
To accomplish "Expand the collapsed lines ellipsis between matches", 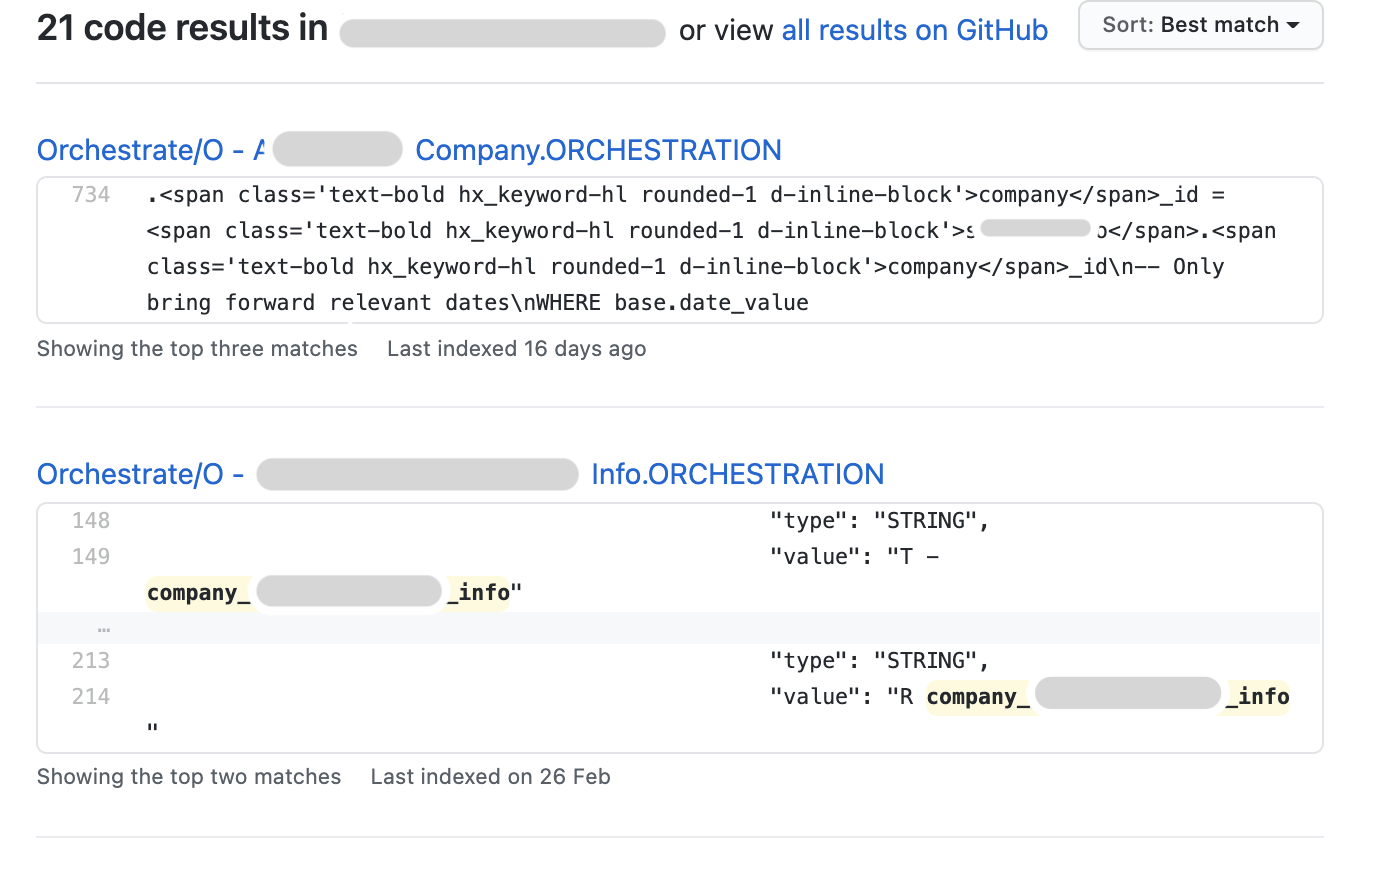I will tap(104, 629).
